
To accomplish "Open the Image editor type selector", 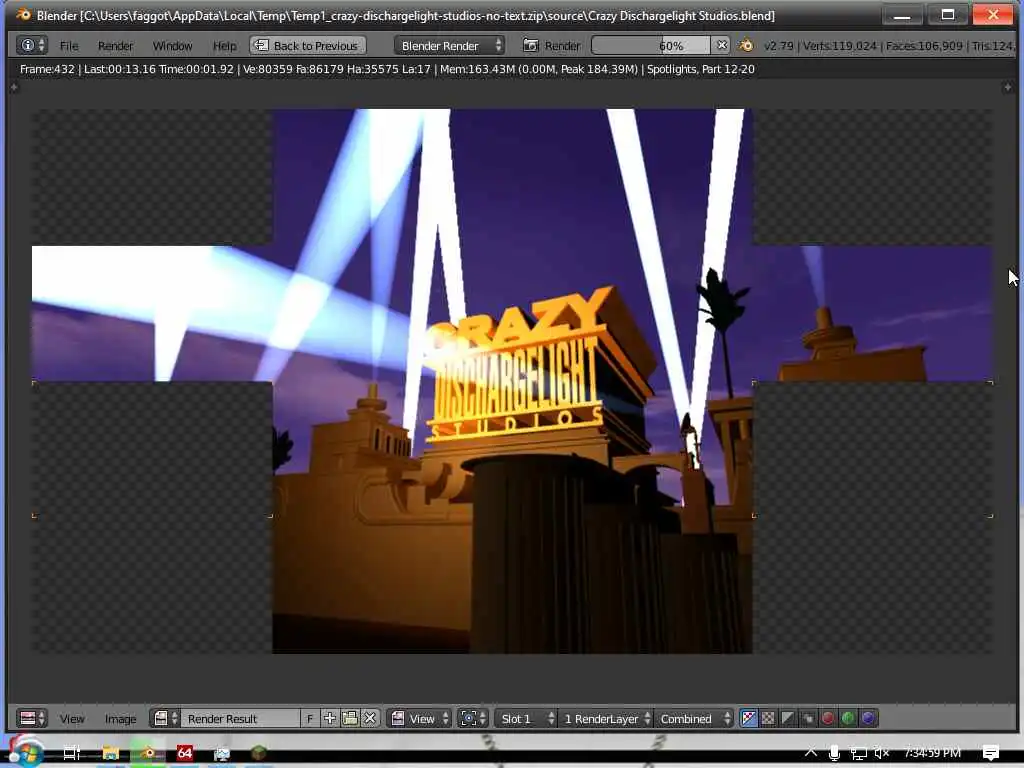I will [31, 718].
